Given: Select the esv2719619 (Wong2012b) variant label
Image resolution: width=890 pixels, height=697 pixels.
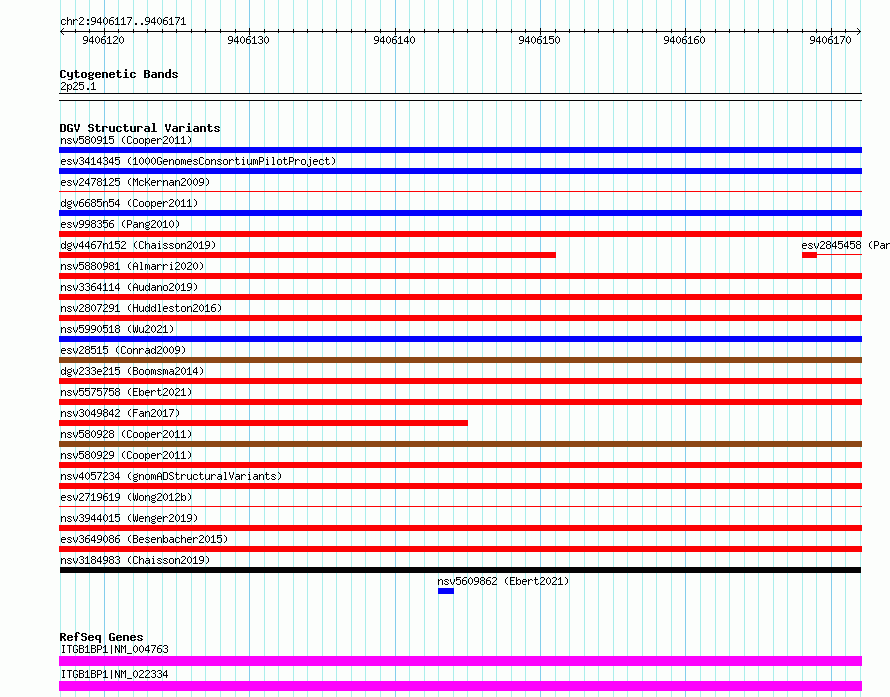Looking at the screenshot, I should click(126, 497).
